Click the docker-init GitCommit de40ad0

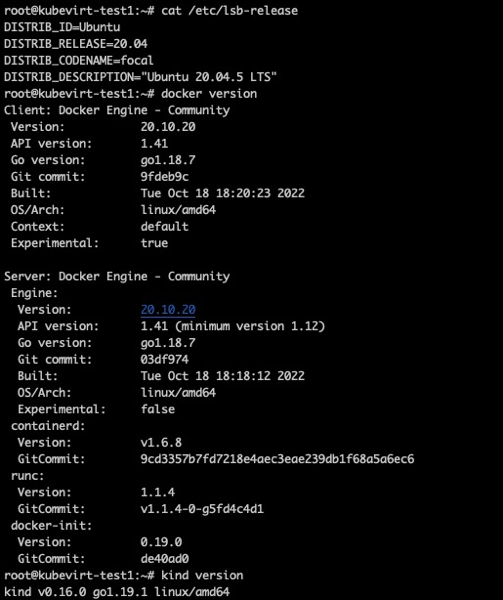point(164,559)
